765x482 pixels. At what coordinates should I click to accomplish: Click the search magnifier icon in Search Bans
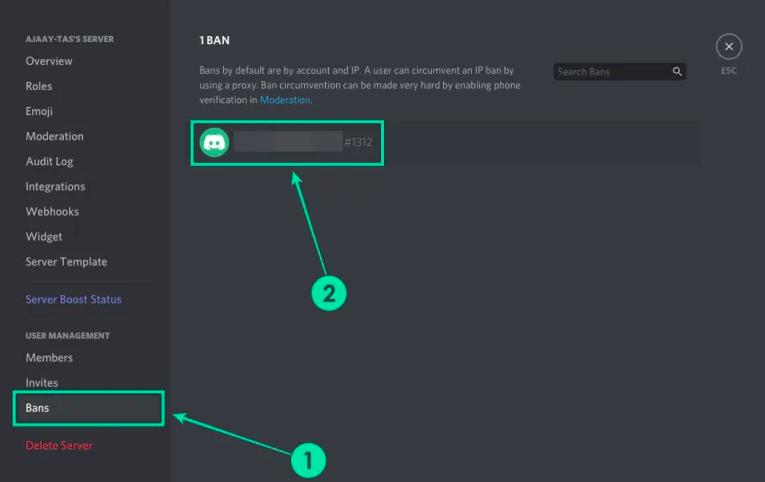coord(677,72)
